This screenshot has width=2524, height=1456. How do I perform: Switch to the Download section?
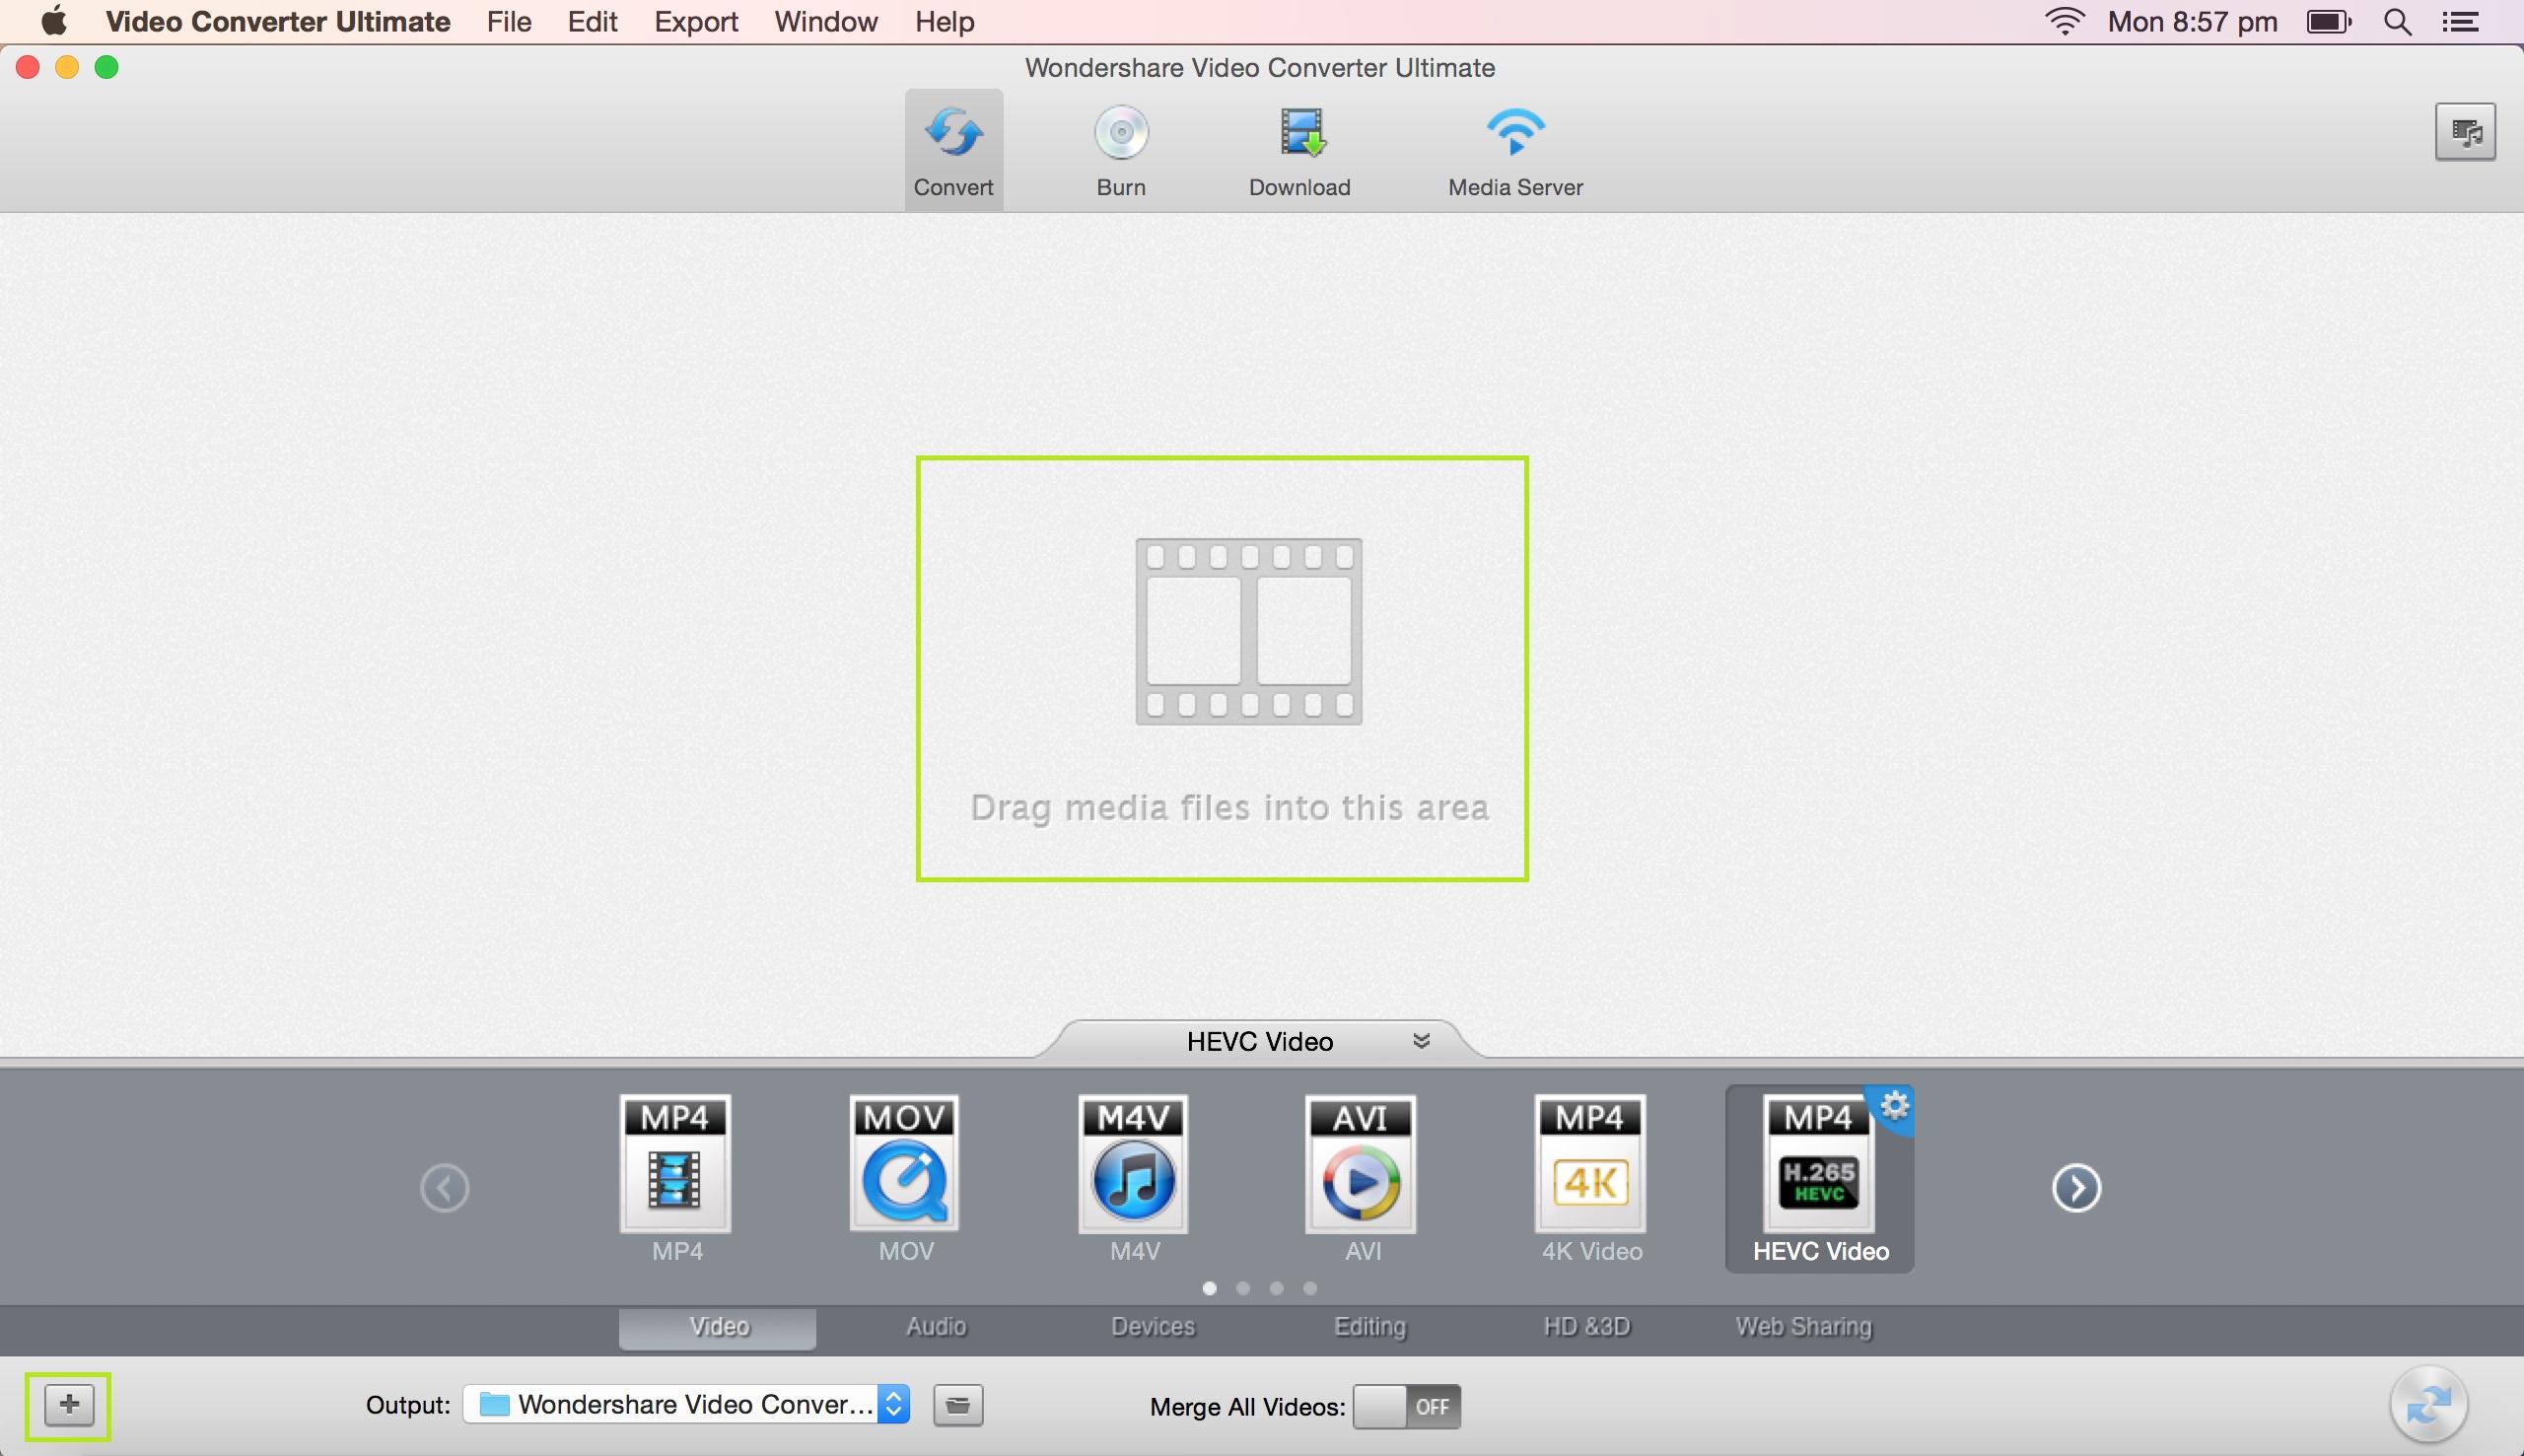click(x=1299, y=150)
